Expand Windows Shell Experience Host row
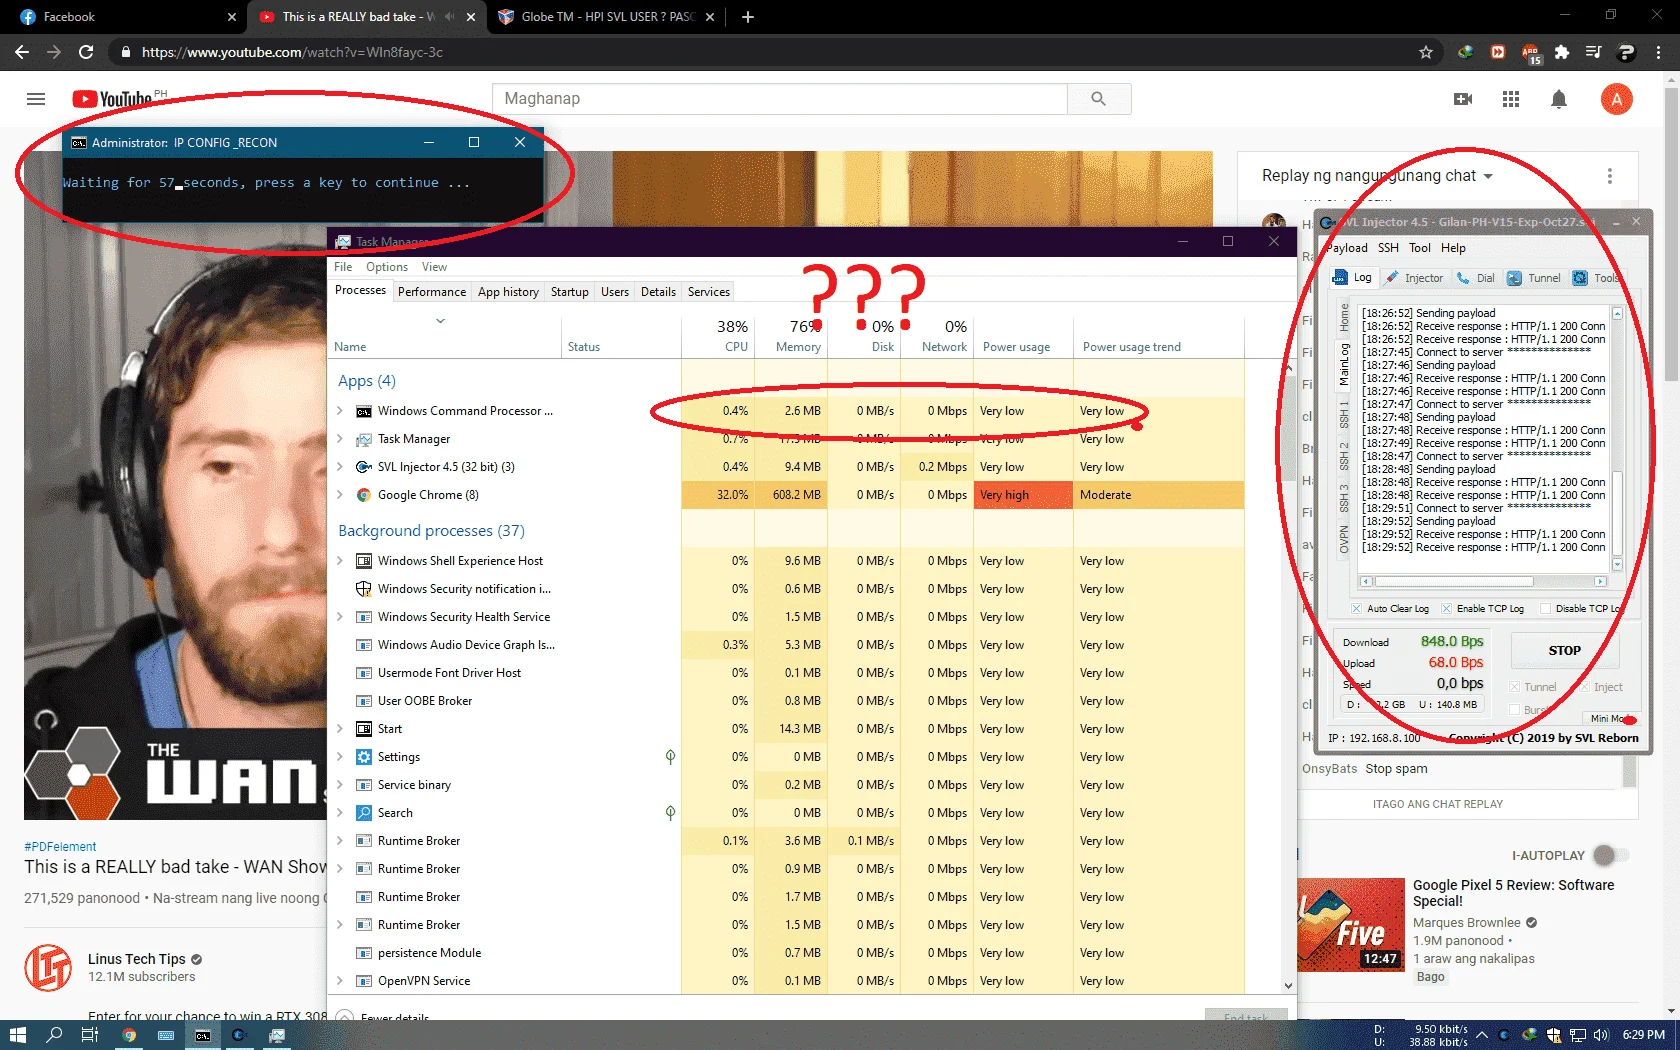Image resolution: width=1680 pixels, height=1050 pixels. 340,561
